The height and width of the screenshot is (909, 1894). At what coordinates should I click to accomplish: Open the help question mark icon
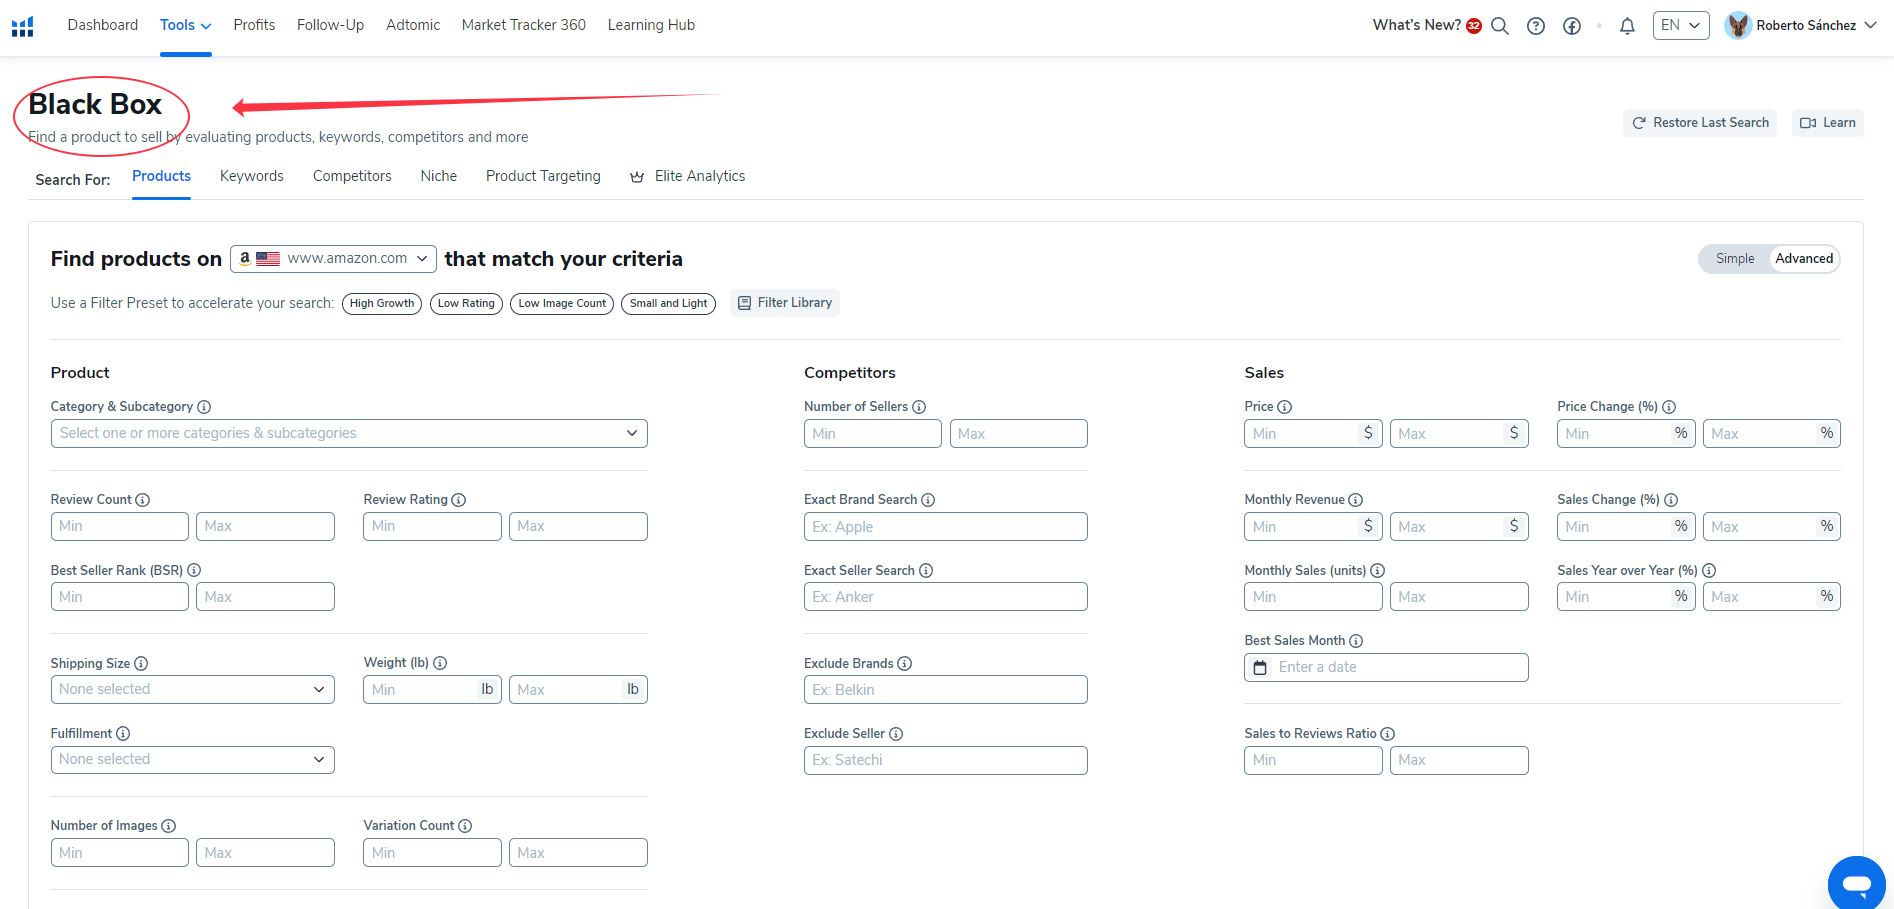[x=1536, y=26]
